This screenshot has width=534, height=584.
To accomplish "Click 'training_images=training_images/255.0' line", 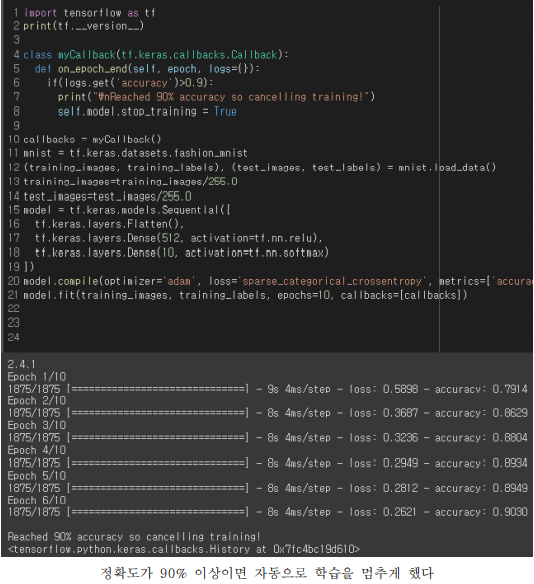I will 130,182.
